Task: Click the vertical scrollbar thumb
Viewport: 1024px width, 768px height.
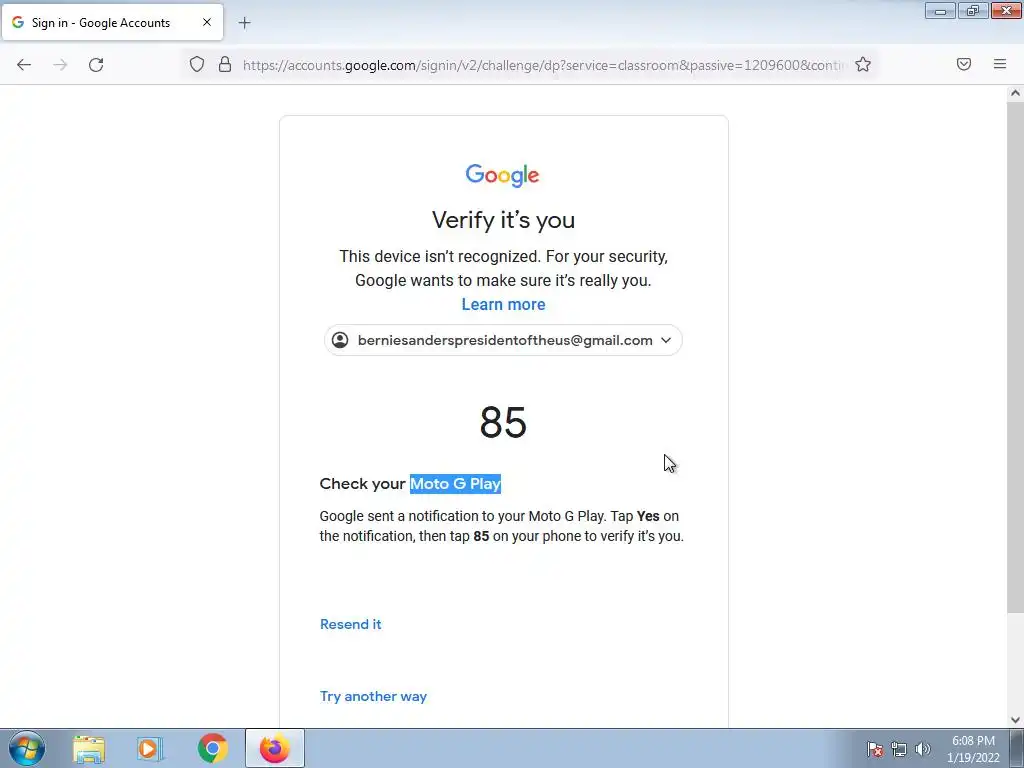Action: coord(1015,357)
